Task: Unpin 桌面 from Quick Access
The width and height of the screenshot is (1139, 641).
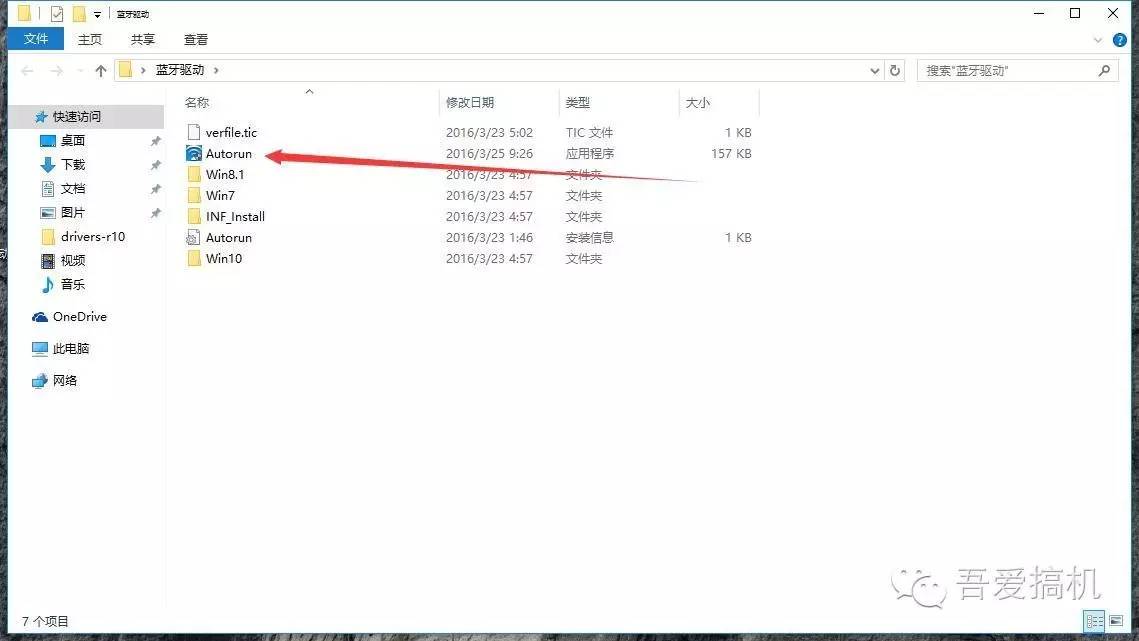Action: (x=157, y=140)
